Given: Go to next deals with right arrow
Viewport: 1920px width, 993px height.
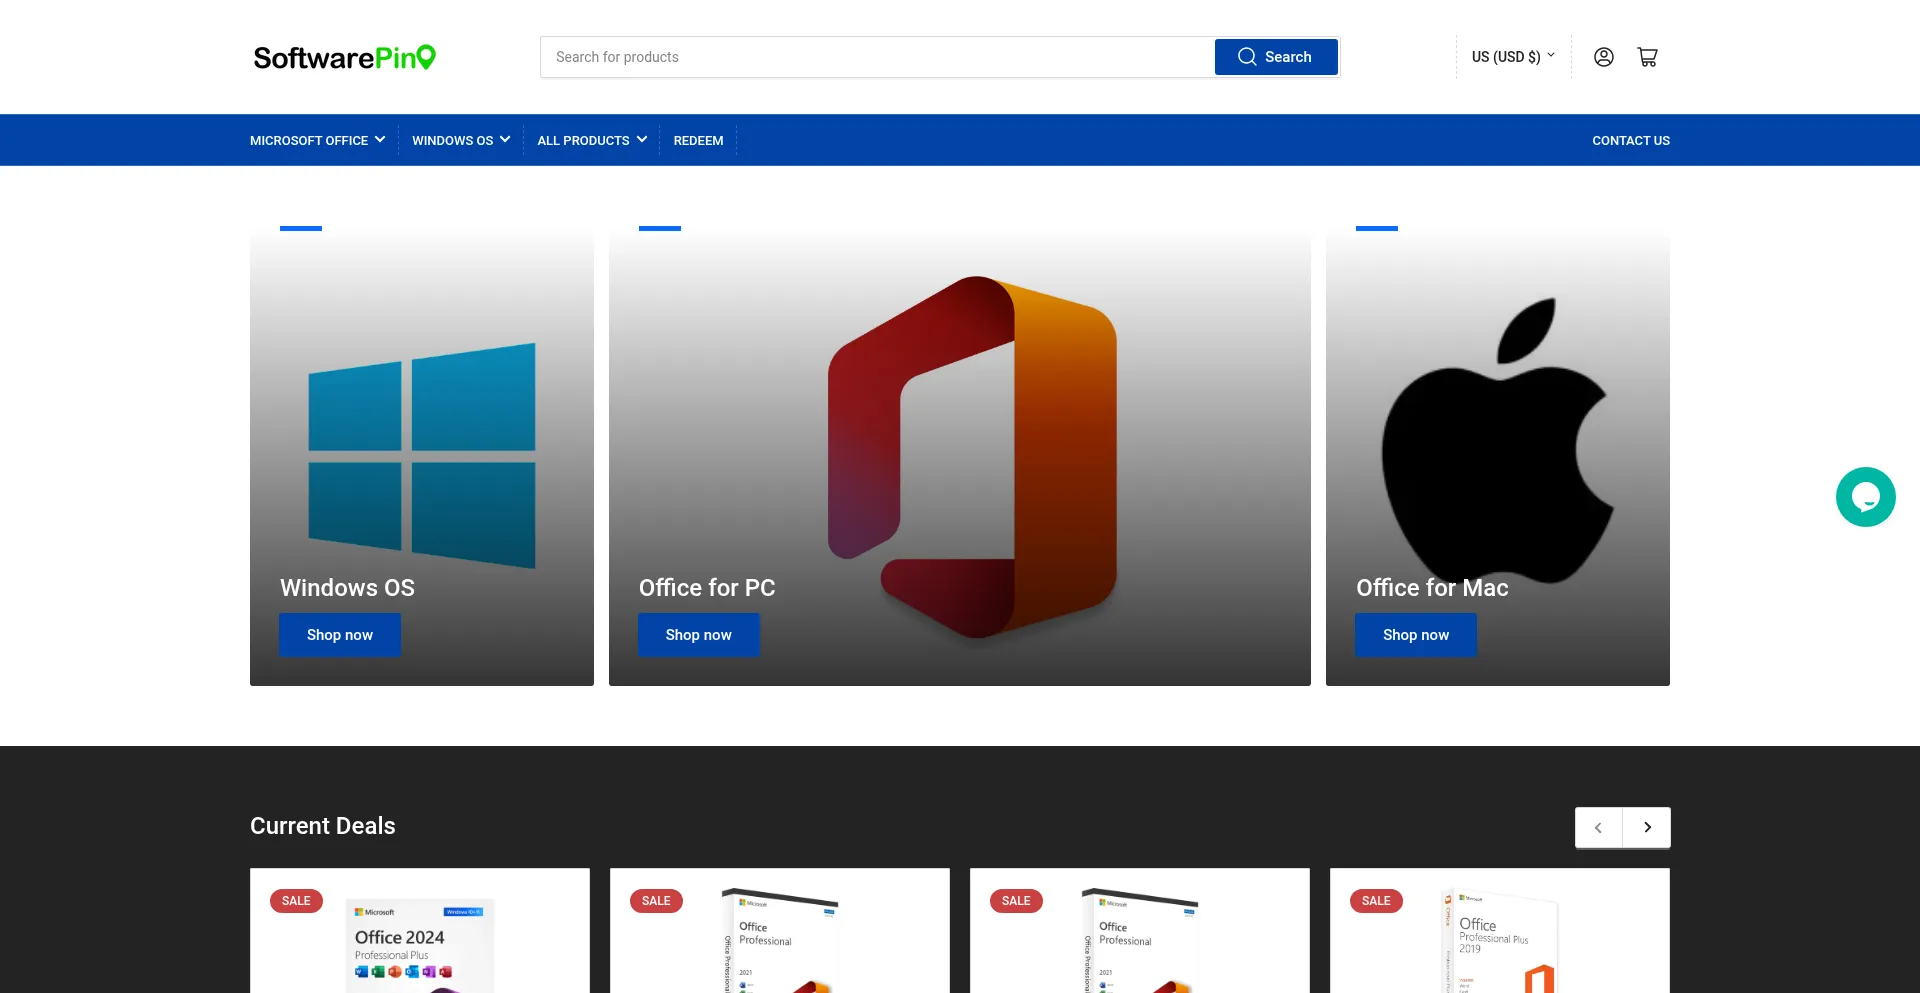Looking at the screenshot, I should 1647,827.
